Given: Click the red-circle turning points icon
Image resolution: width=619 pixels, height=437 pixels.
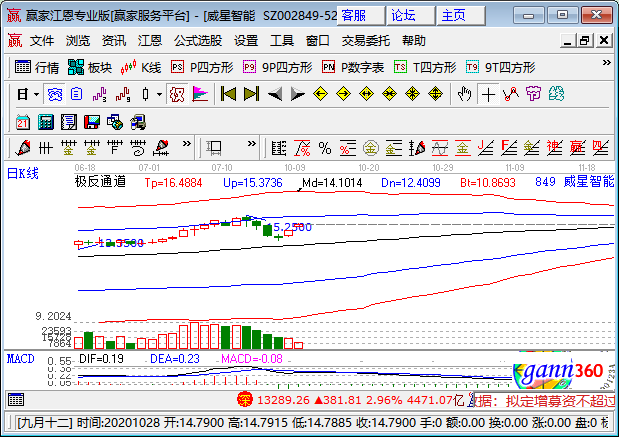Looking at the screenshot, I should 511,94.
